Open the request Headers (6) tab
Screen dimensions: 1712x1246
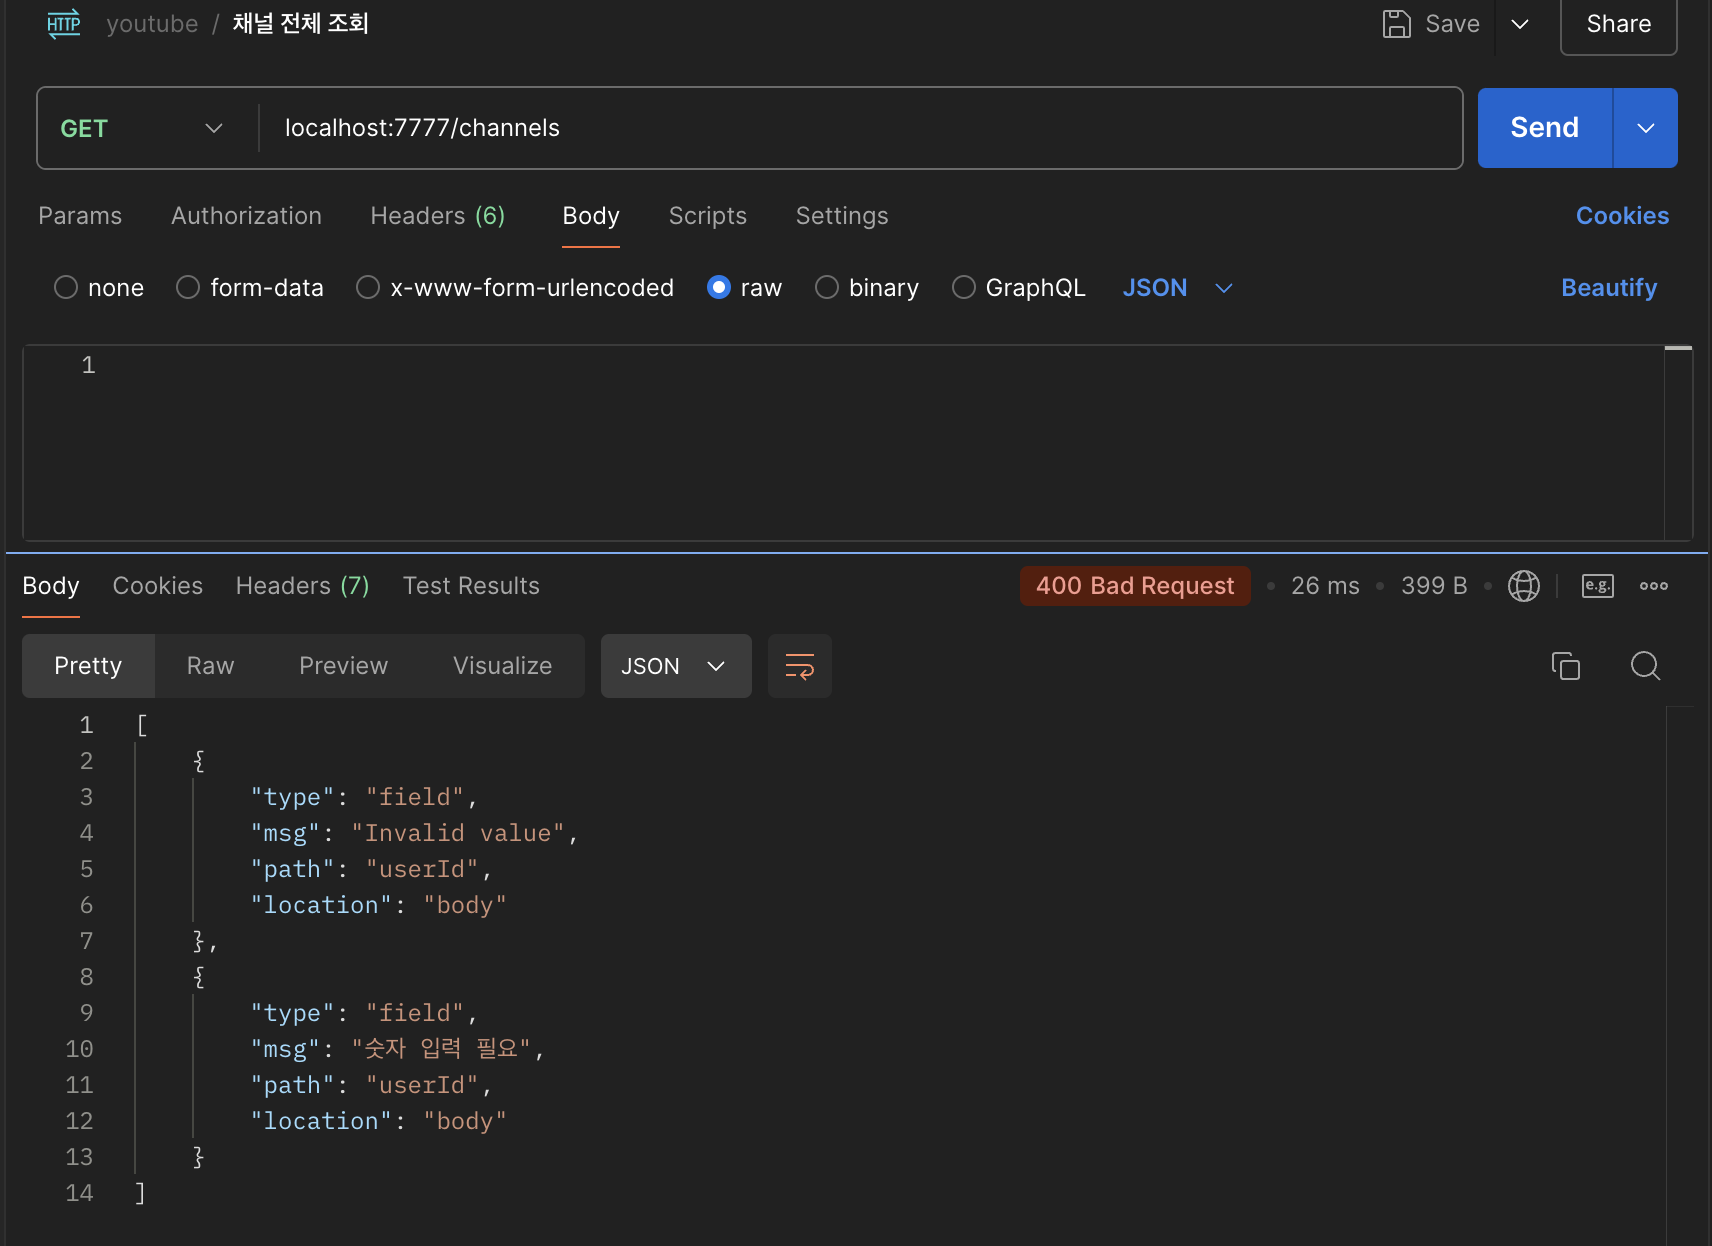pyautogui.click(x=438, y=216)
